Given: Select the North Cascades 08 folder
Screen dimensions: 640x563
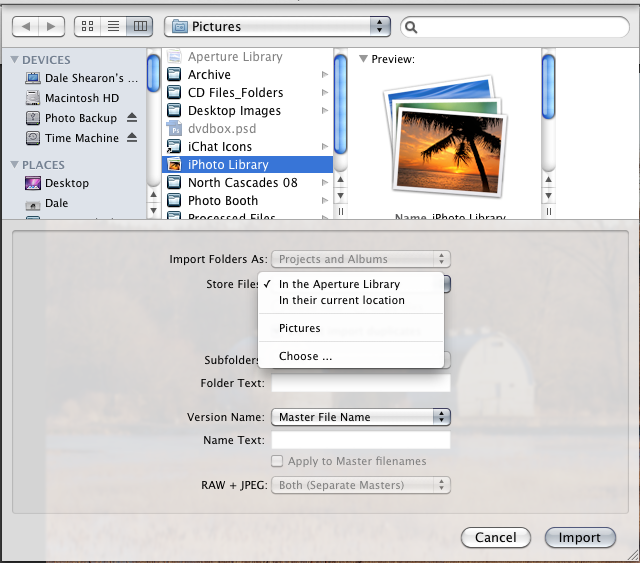Looking at the screenshot, I should click(247, 182).
